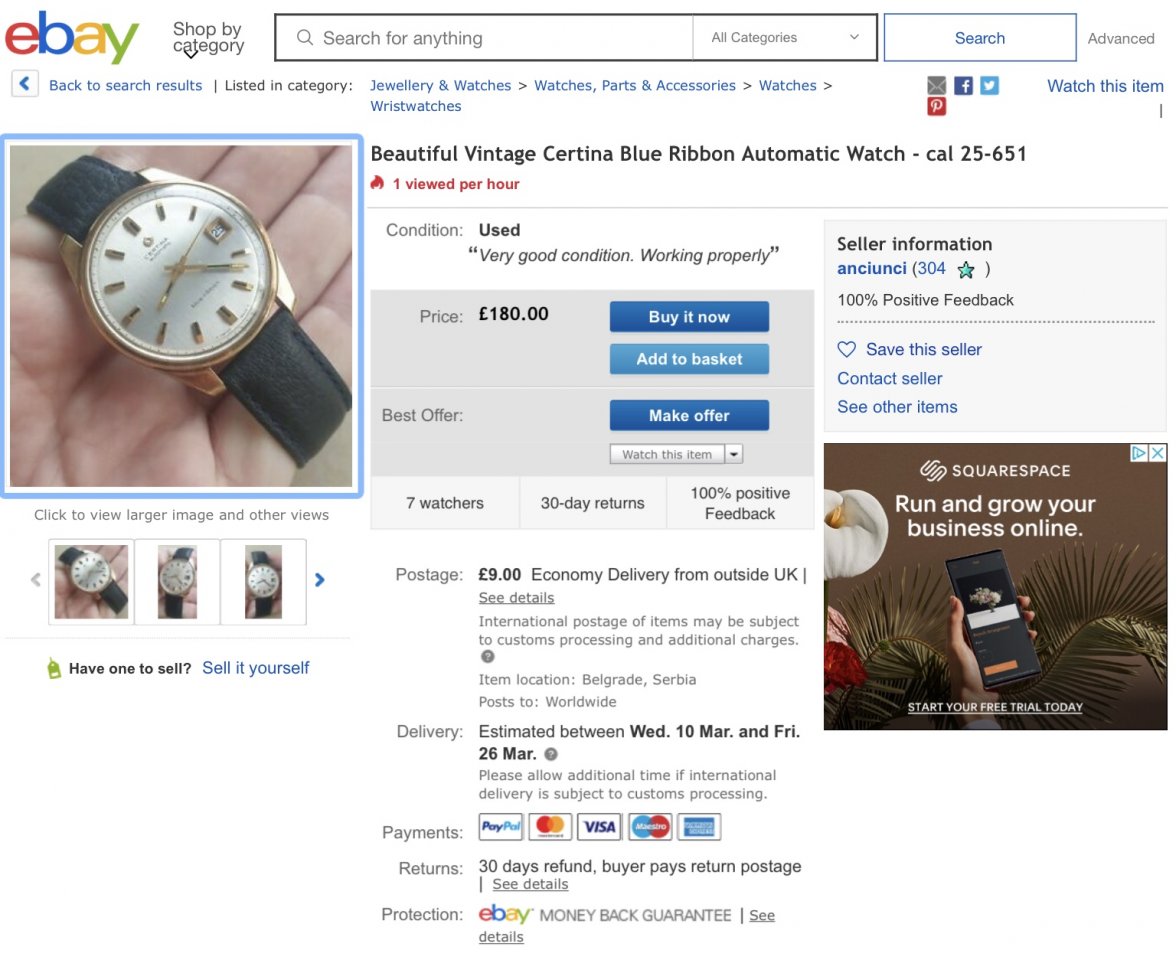Show next thumbnails with the right arrow
This screenshot has height=976, width=1176.
tap(320, 580)
